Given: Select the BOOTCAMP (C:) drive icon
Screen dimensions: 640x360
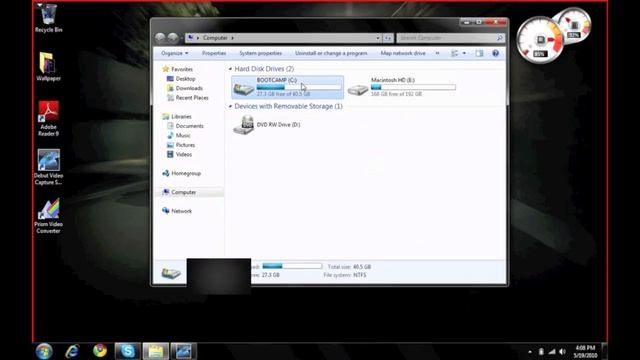Looking at the screenshot, I should coord(243,88).
